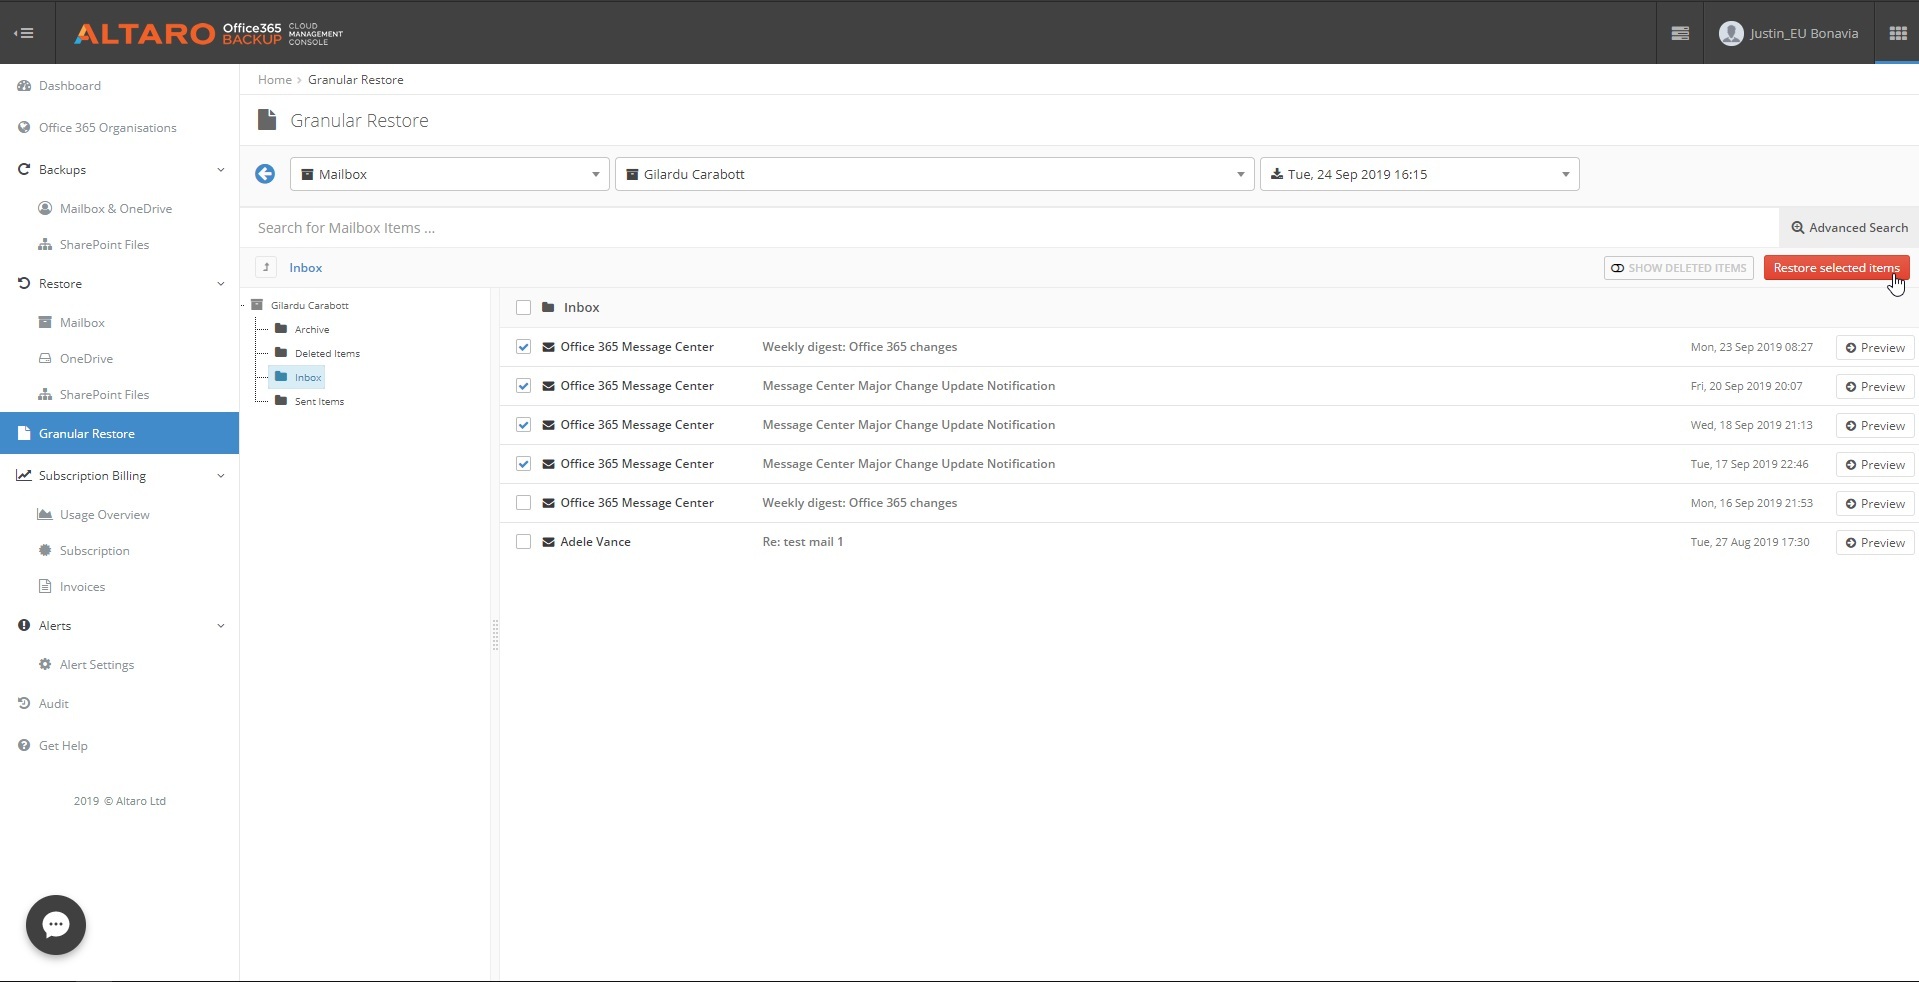The image size is (1919, 982).
Task: Open the Mailbox type dropdown
Action: click(449, 174)
